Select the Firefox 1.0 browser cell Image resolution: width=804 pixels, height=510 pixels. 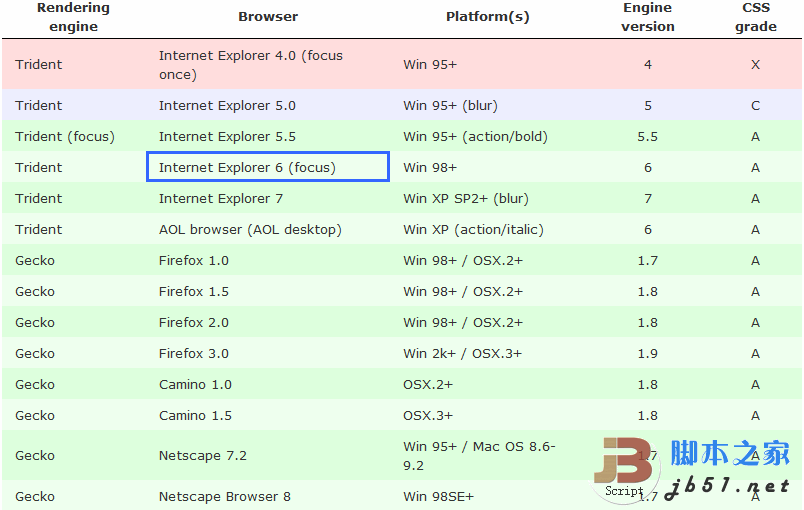pos(268,260)
